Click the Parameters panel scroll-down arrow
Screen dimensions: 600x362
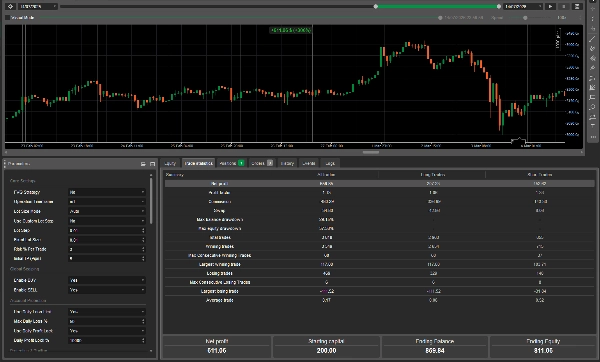point(151,351)
